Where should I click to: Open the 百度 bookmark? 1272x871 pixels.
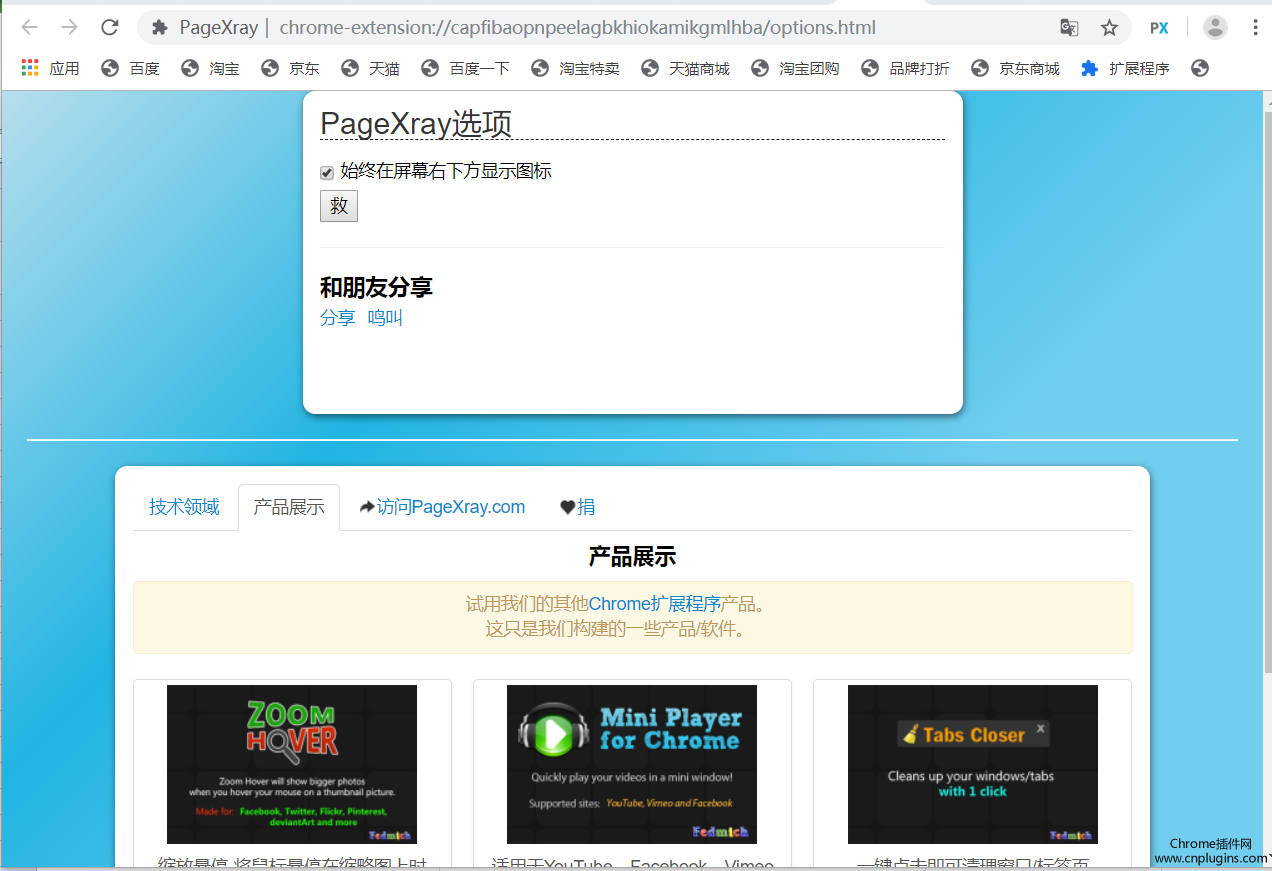(x=130, y=68)
